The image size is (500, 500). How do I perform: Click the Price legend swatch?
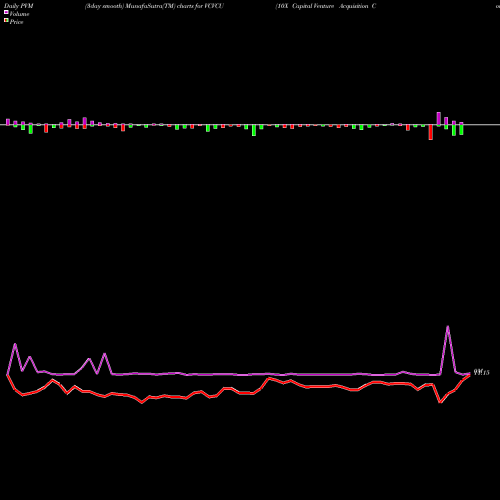click(6, 21)
